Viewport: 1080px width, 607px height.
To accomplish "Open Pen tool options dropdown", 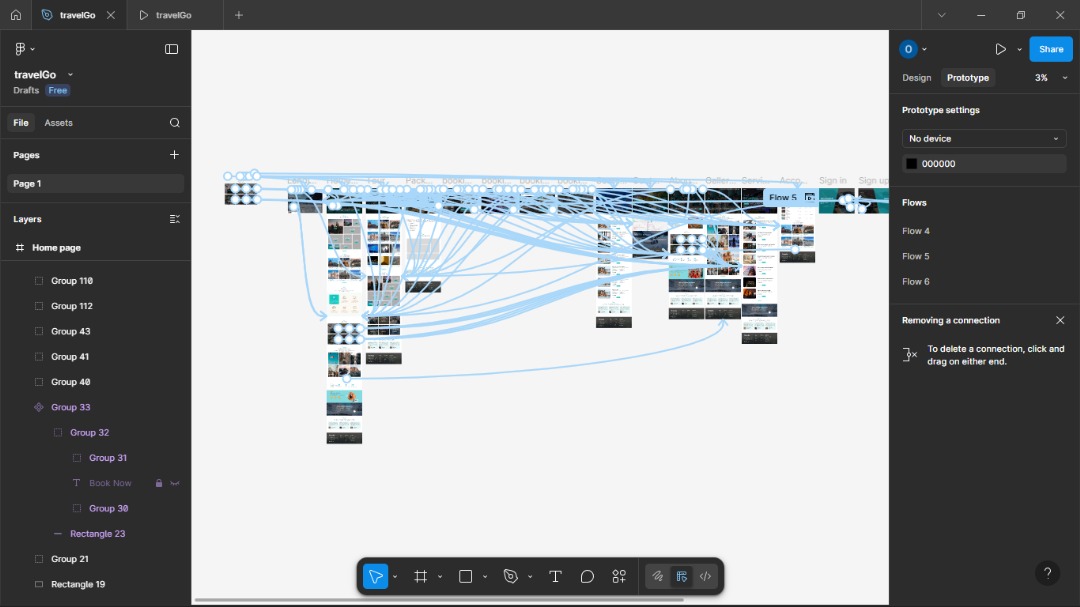I will pos(530,577).
